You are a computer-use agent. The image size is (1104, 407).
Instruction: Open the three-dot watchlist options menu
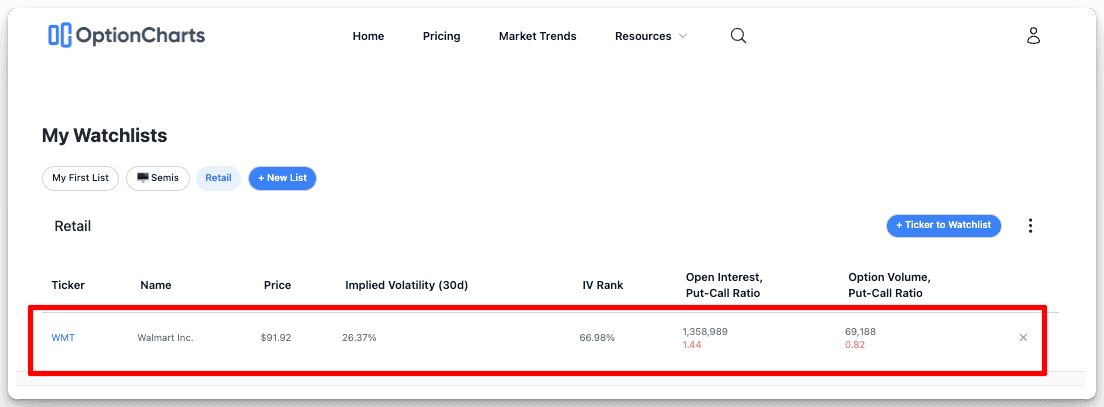[1031, 226]
